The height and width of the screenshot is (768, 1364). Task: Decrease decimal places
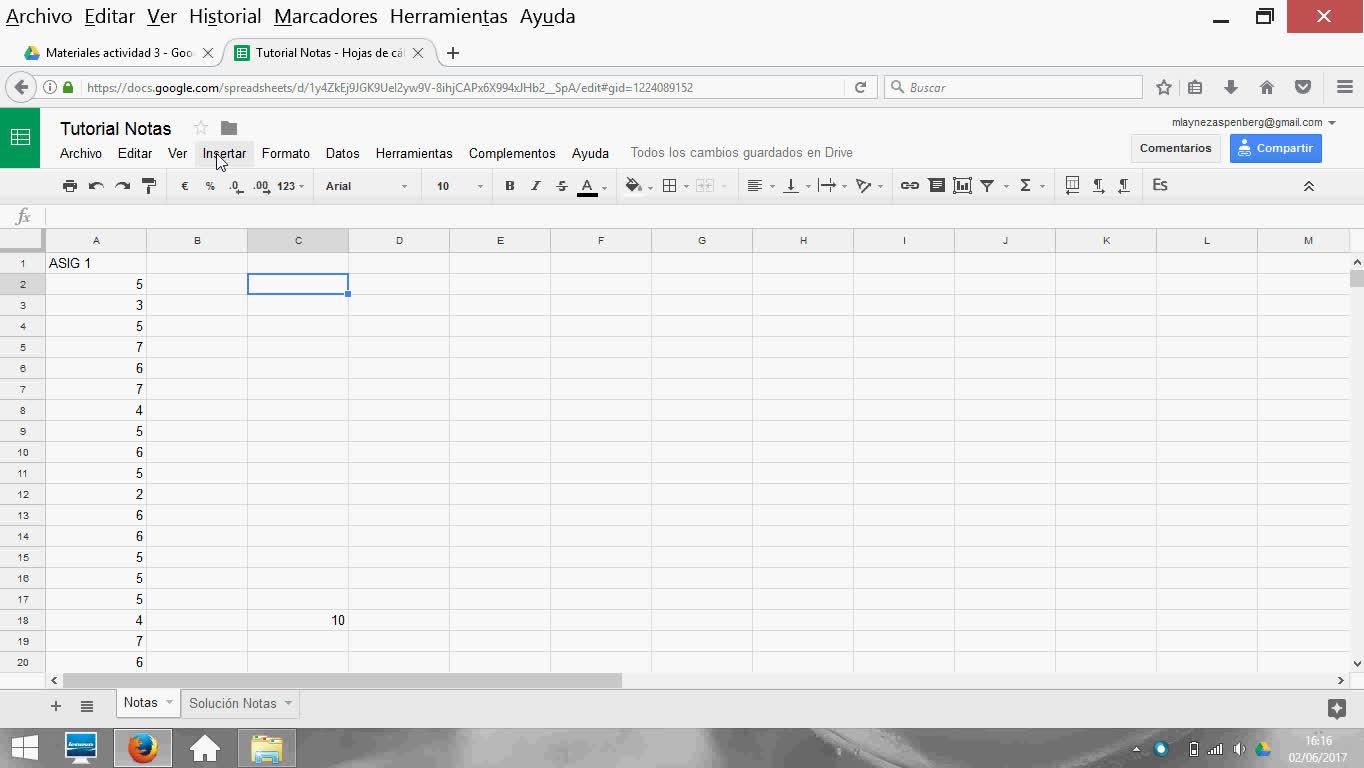pyautogui.click(x=236, y=186)
